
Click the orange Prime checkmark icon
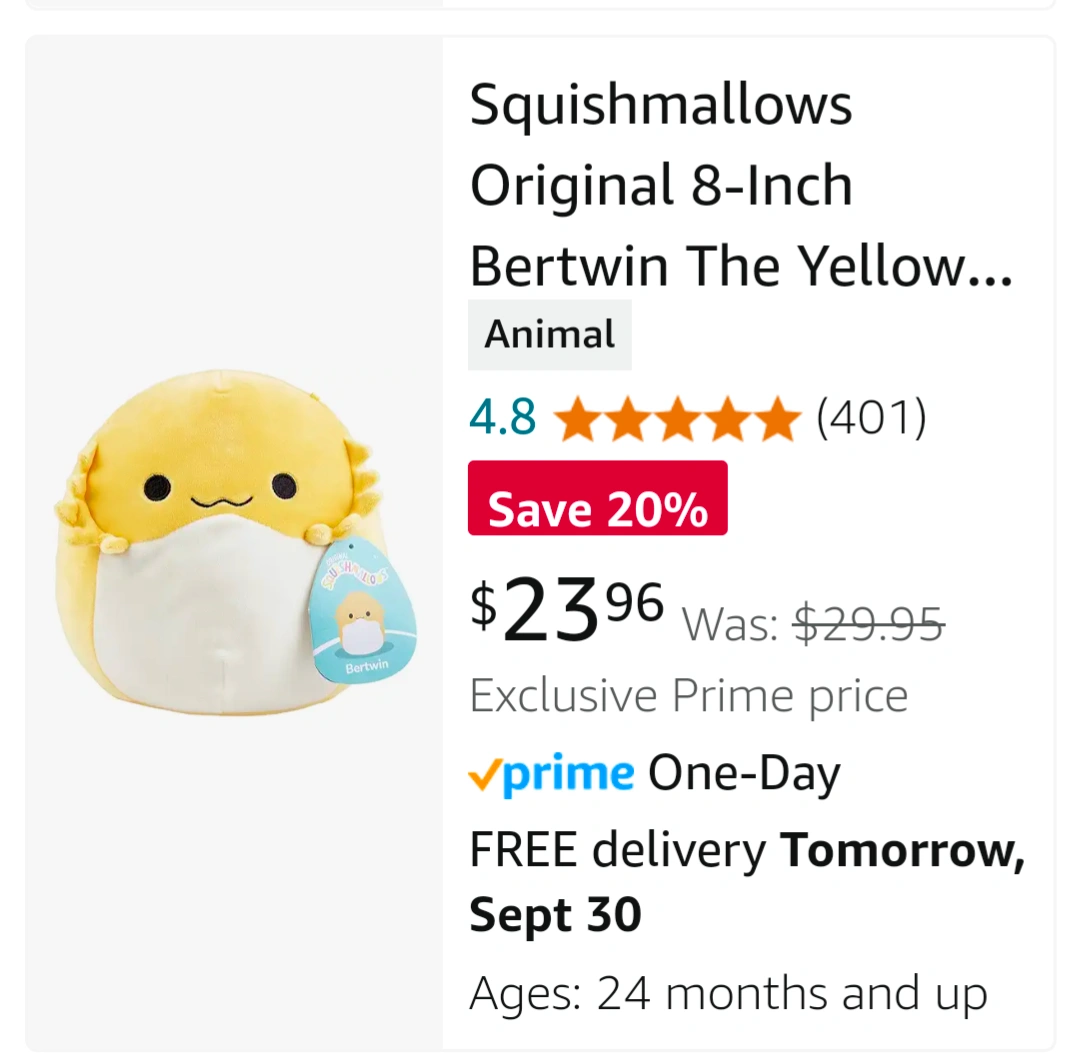485,775
